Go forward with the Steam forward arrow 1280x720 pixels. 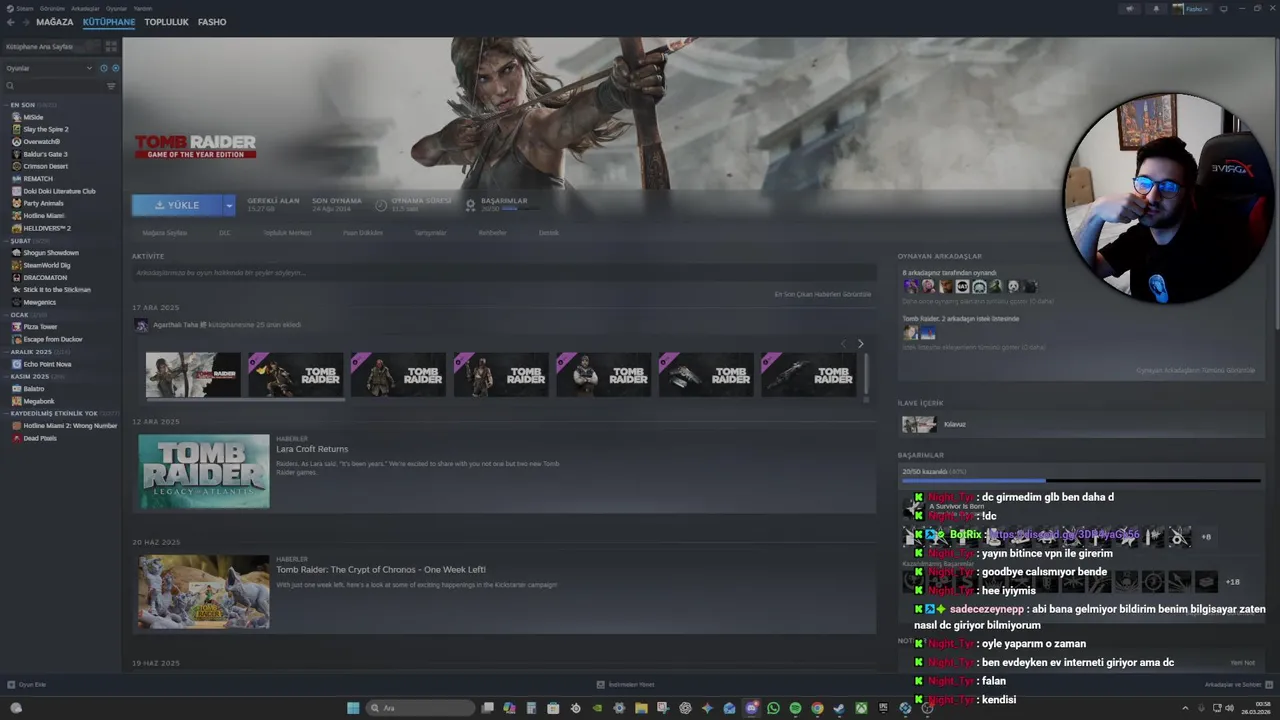[x=24, y=22]
